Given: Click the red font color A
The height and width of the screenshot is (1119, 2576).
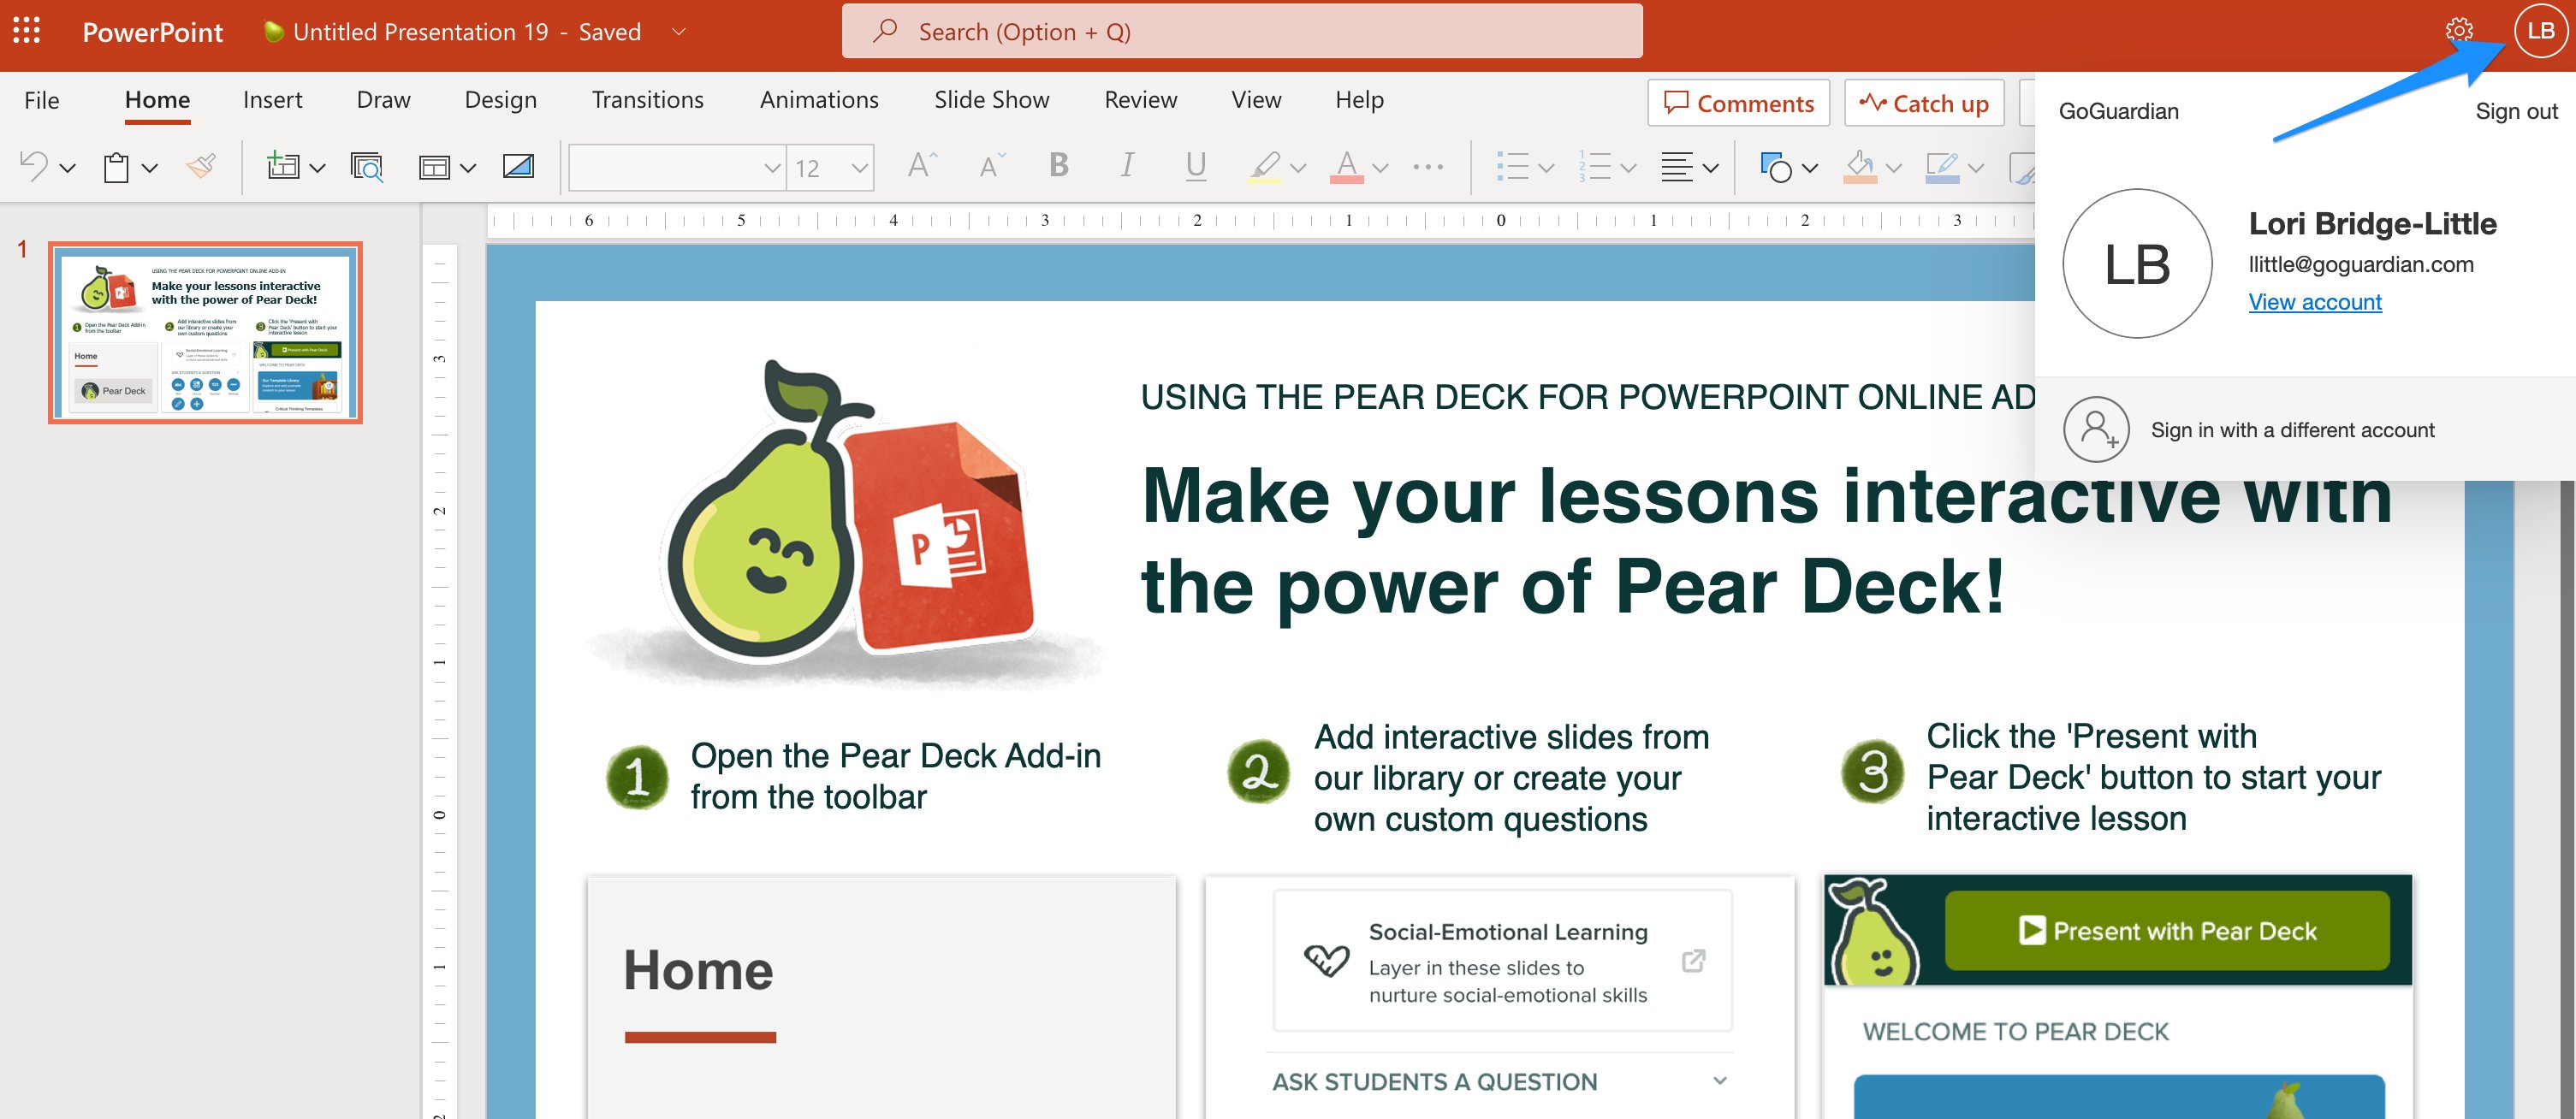Looking at the screenshot, I should pos(1347,166).
